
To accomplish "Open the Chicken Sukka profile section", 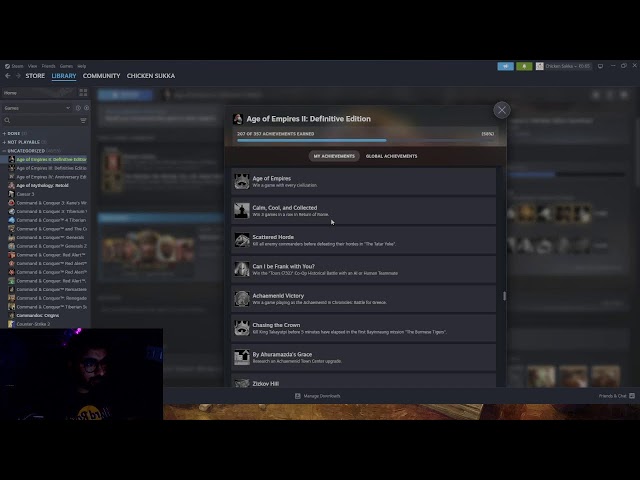I will (151, 76).
